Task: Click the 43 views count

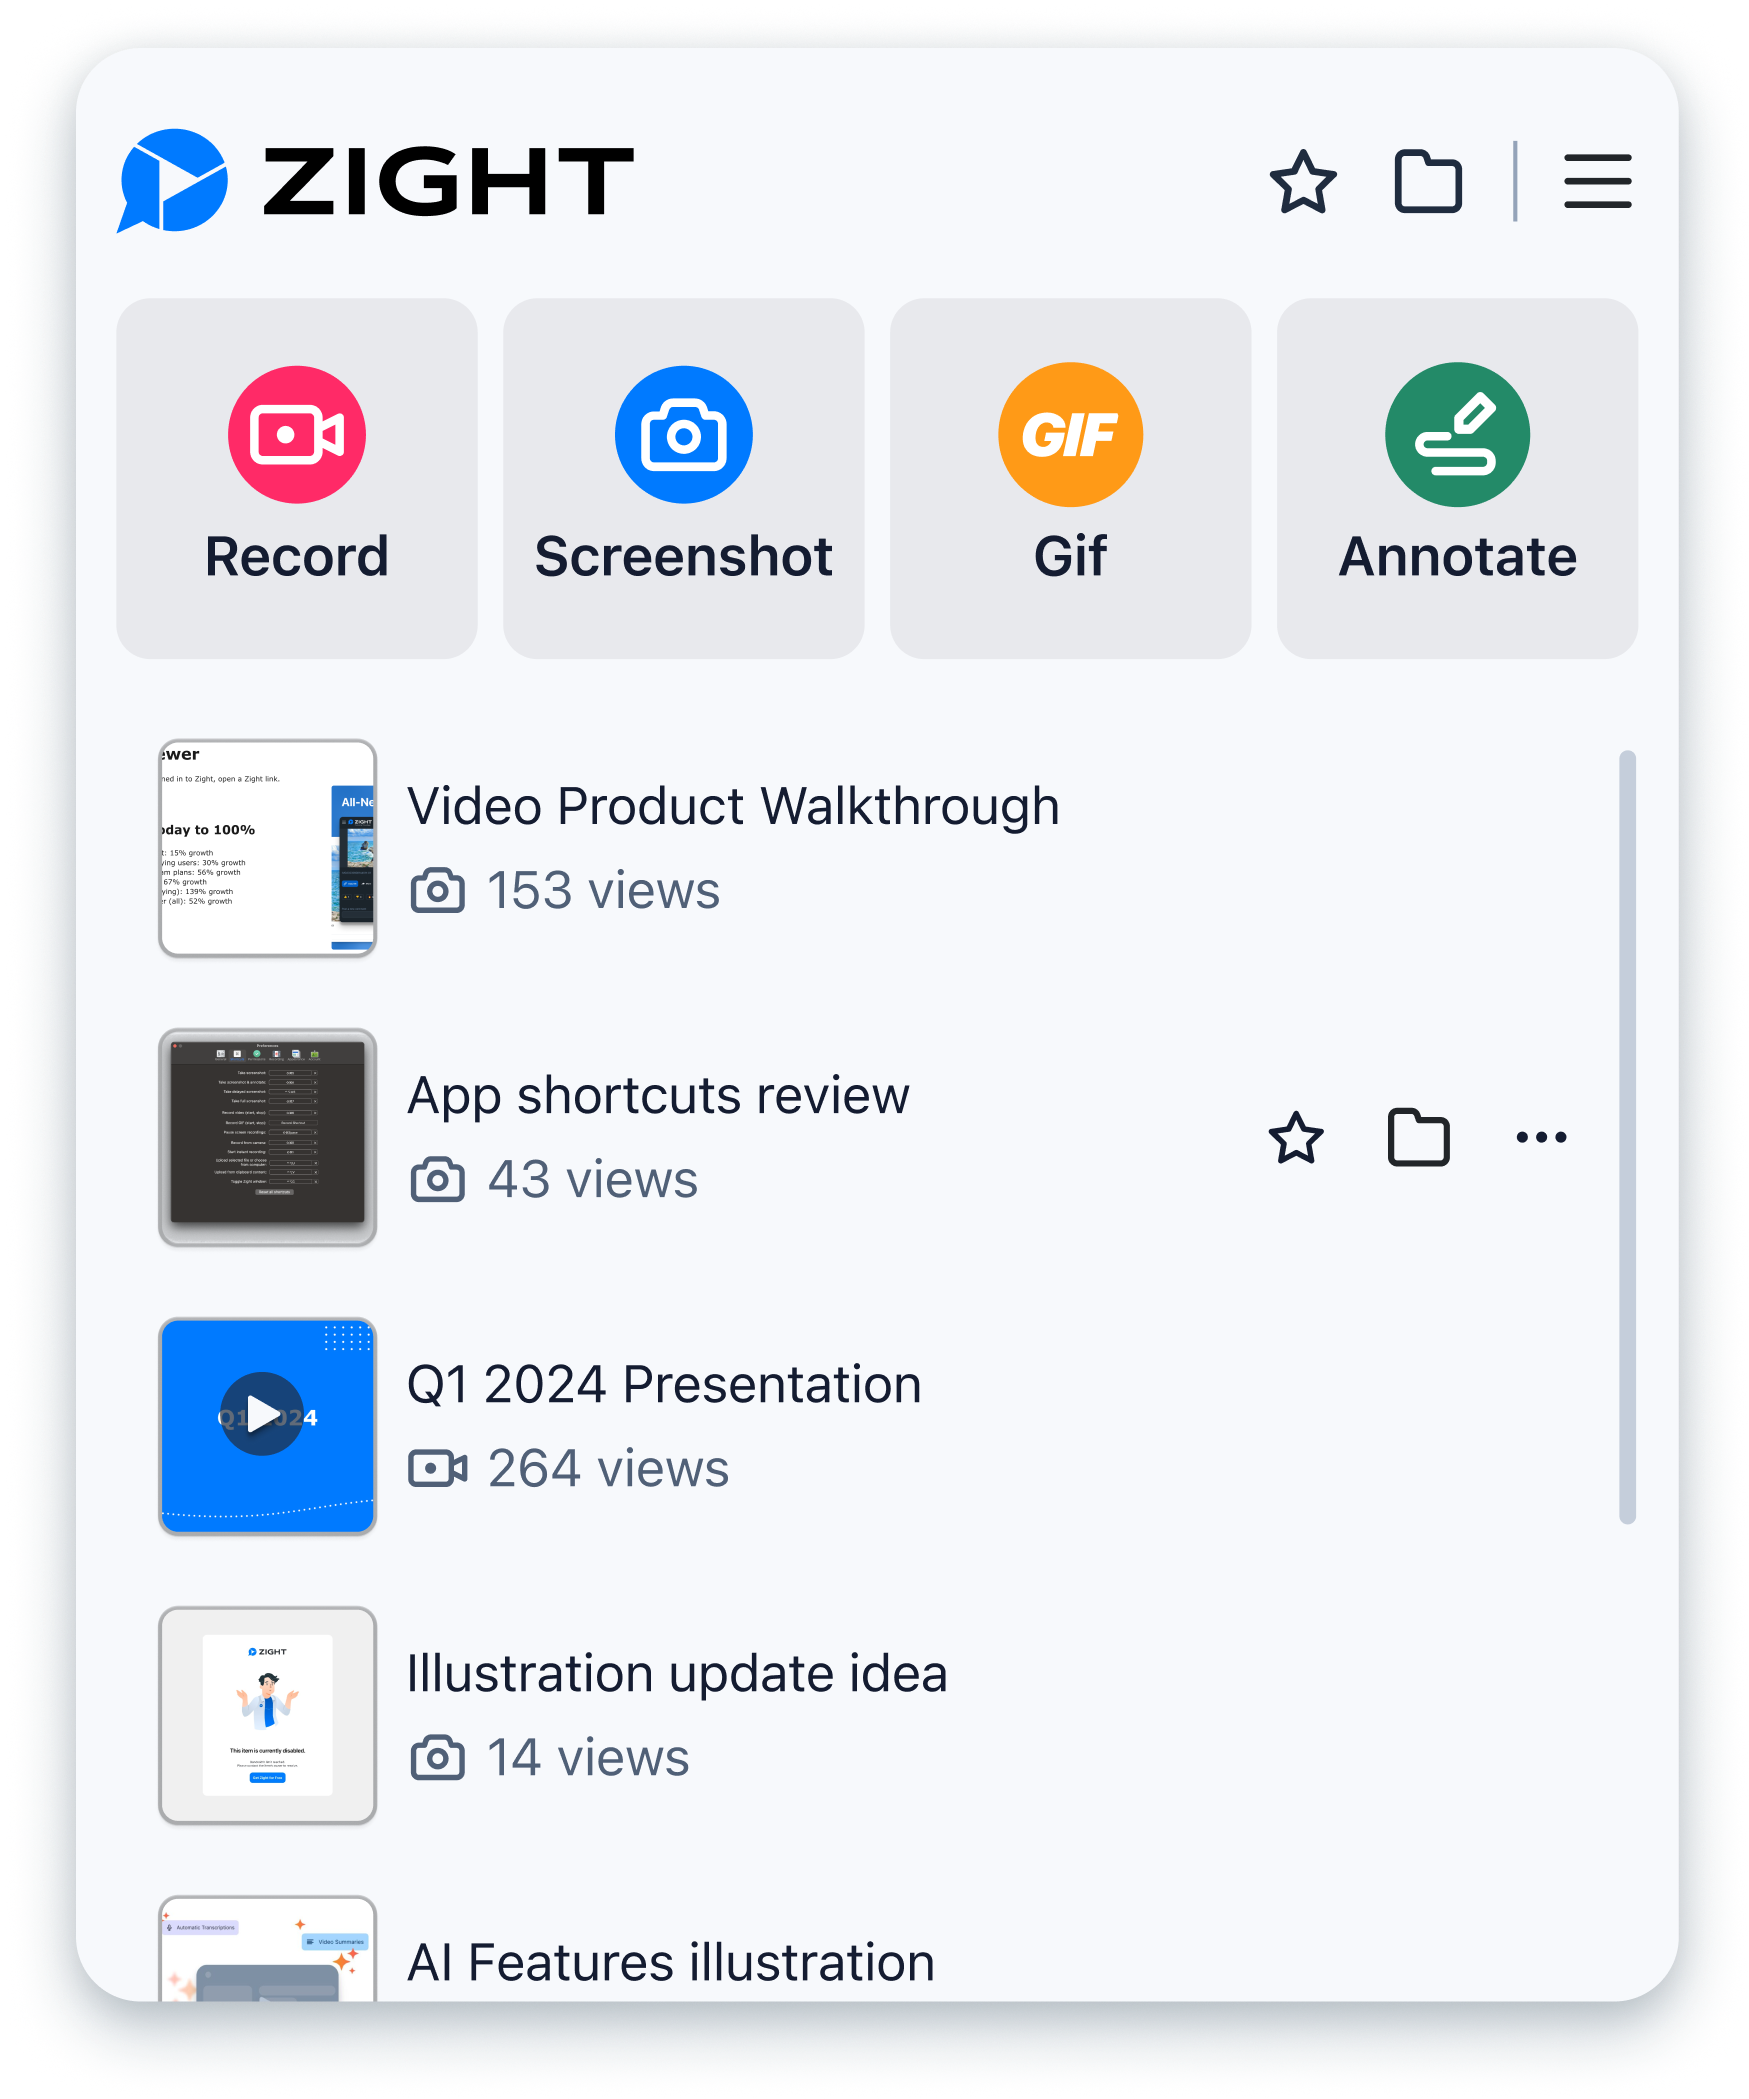Action: [x=592, y=1179]
